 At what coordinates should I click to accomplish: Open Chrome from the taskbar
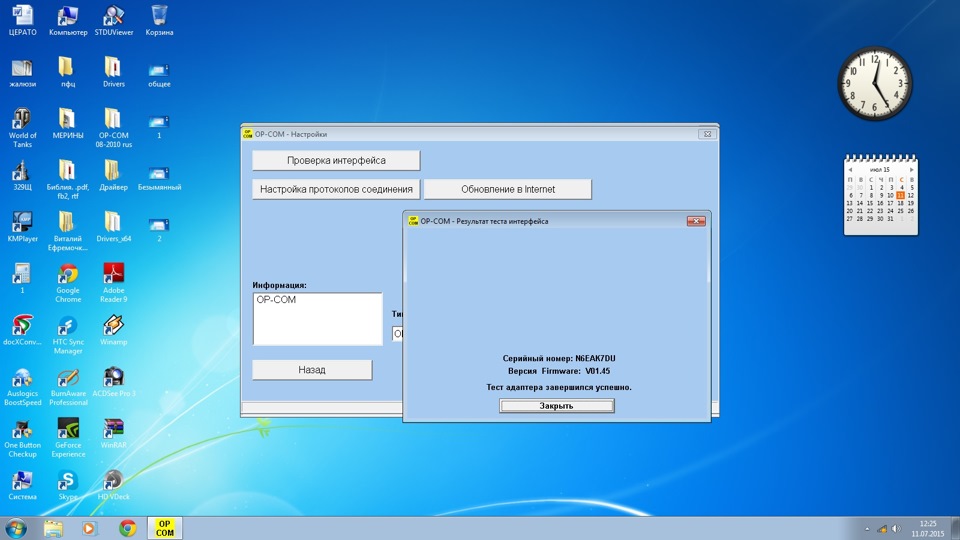click(x=127, y=528)
